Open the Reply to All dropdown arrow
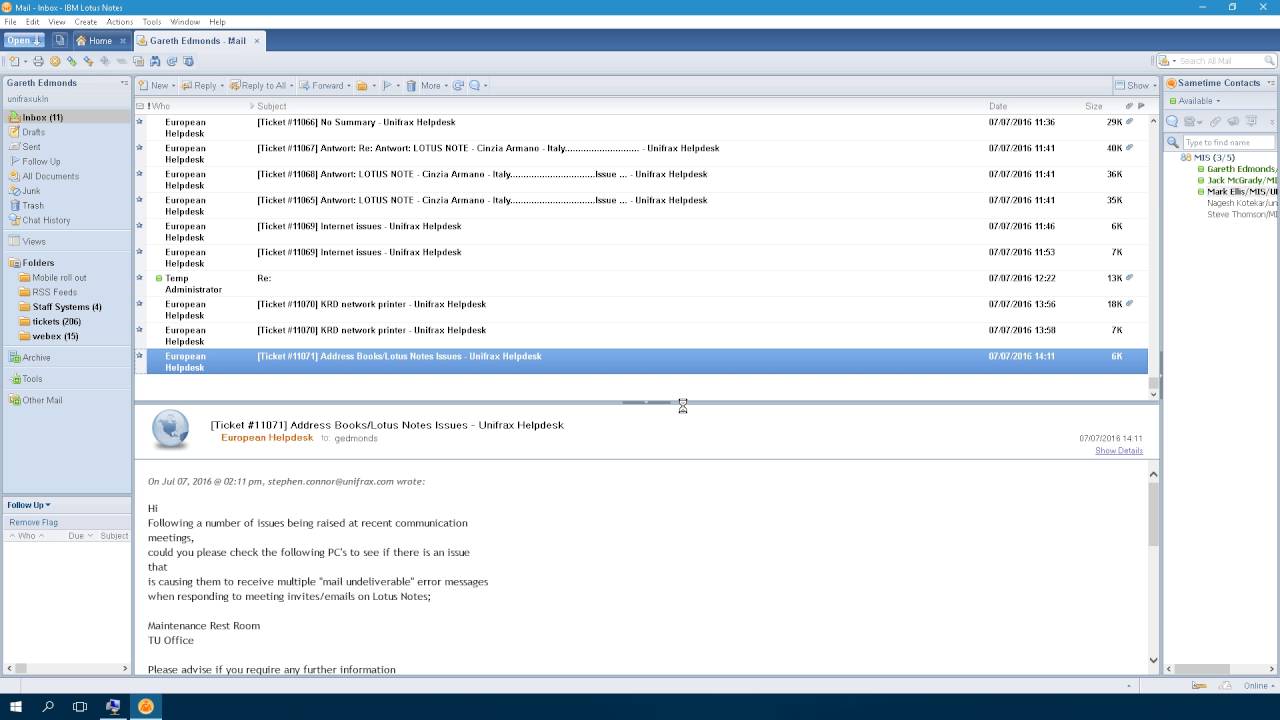The image size is (1280, 720). point(291,86)
